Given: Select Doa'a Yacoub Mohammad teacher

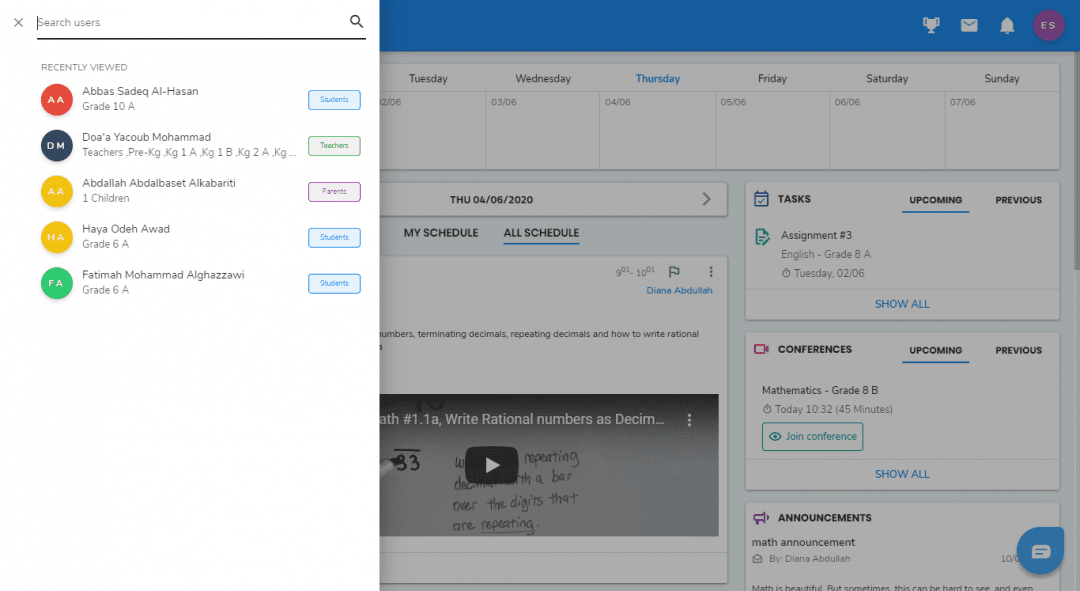Looking at the screenshot, I should tap(146, 144).
